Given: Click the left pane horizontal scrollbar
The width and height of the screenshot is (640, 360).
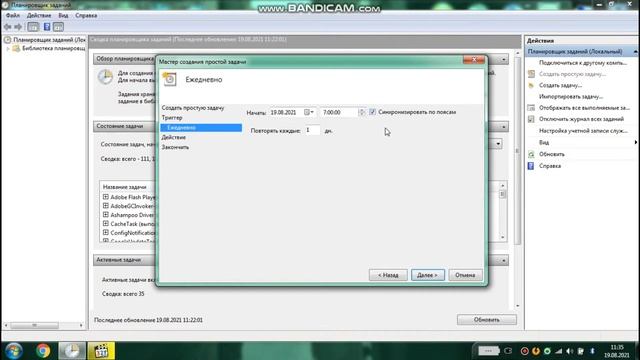Looking at the screenshot, I should (43, 325).
